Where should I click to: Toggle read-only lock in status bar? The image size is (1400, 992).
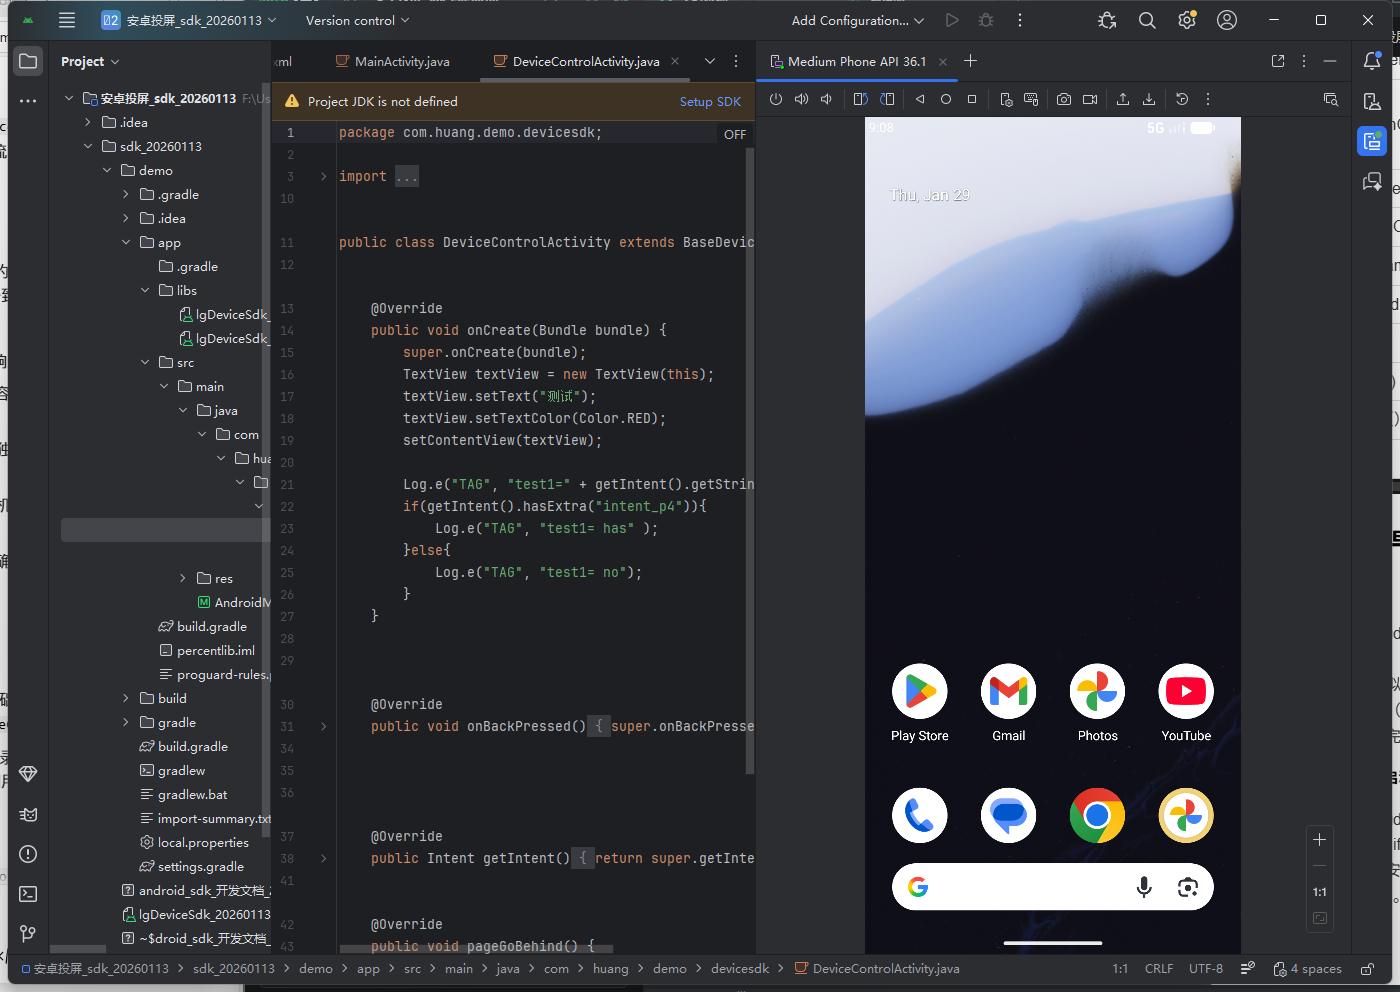click(1367, 968)
